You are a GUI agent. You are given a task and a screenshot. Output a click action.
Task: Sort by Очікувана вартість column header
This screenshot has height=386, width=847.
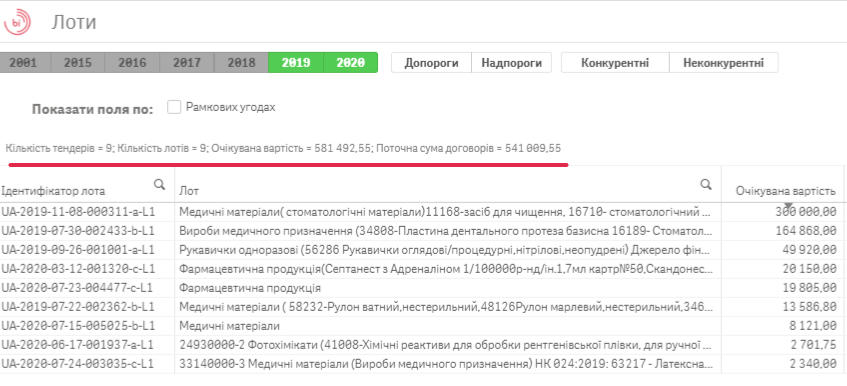[x=786, y=191]
